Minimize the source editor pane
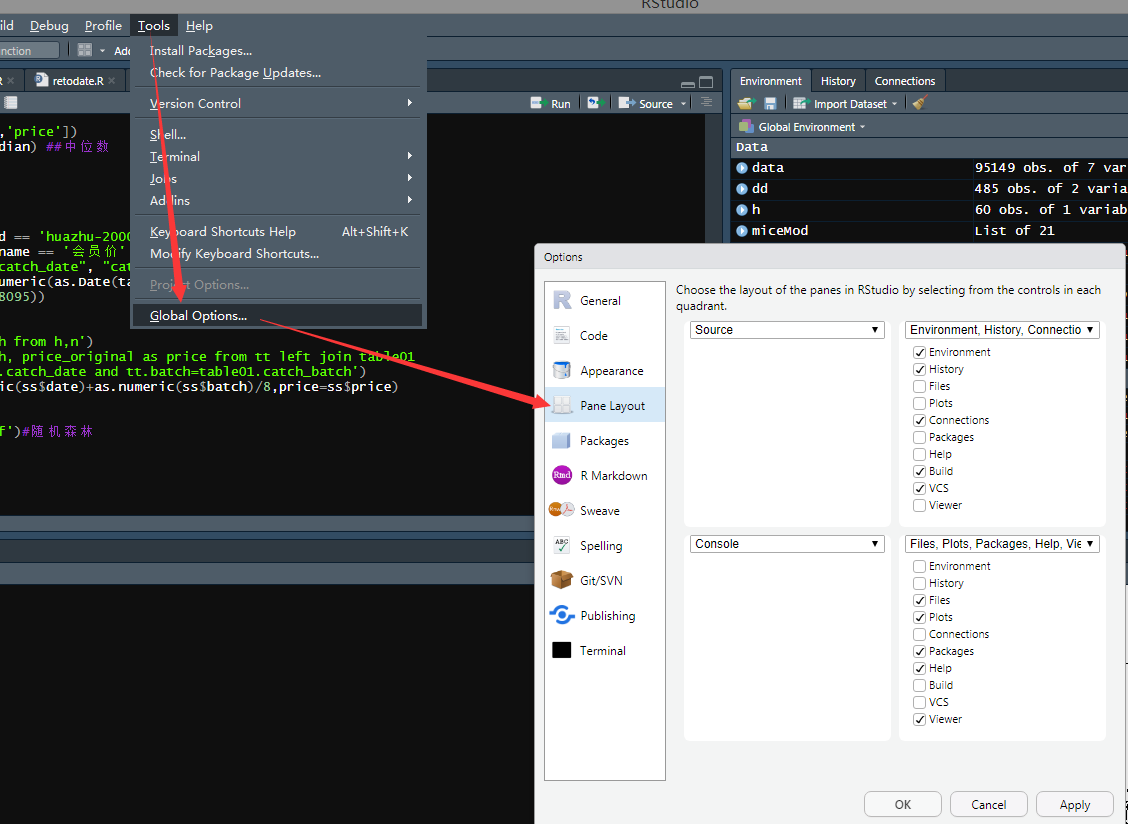1128x824 pixels. pos(688,83)
